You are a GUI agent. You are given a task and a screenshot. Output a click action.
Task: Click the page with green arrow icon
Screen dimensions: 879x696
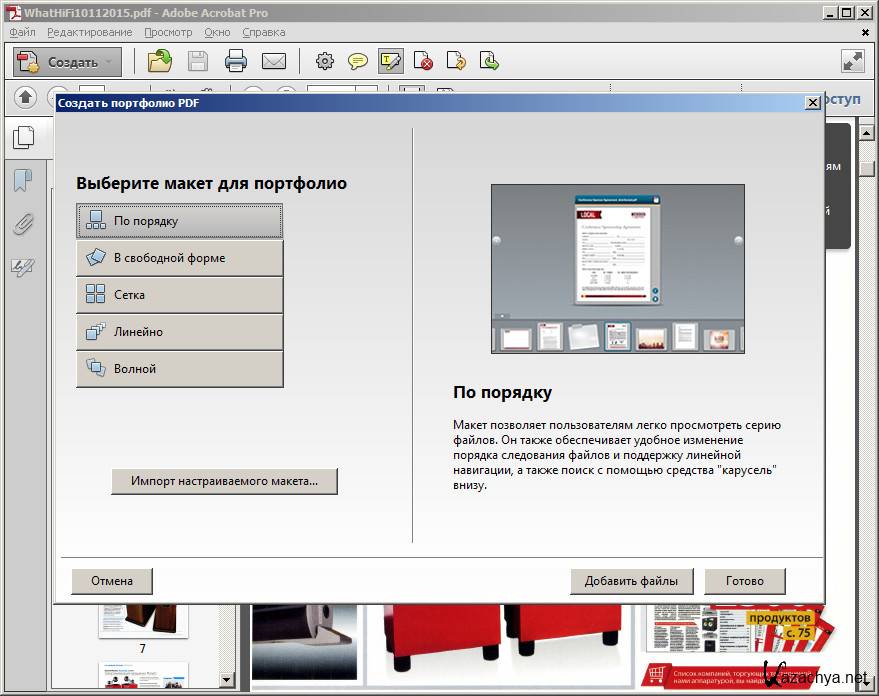click(490, 62)
